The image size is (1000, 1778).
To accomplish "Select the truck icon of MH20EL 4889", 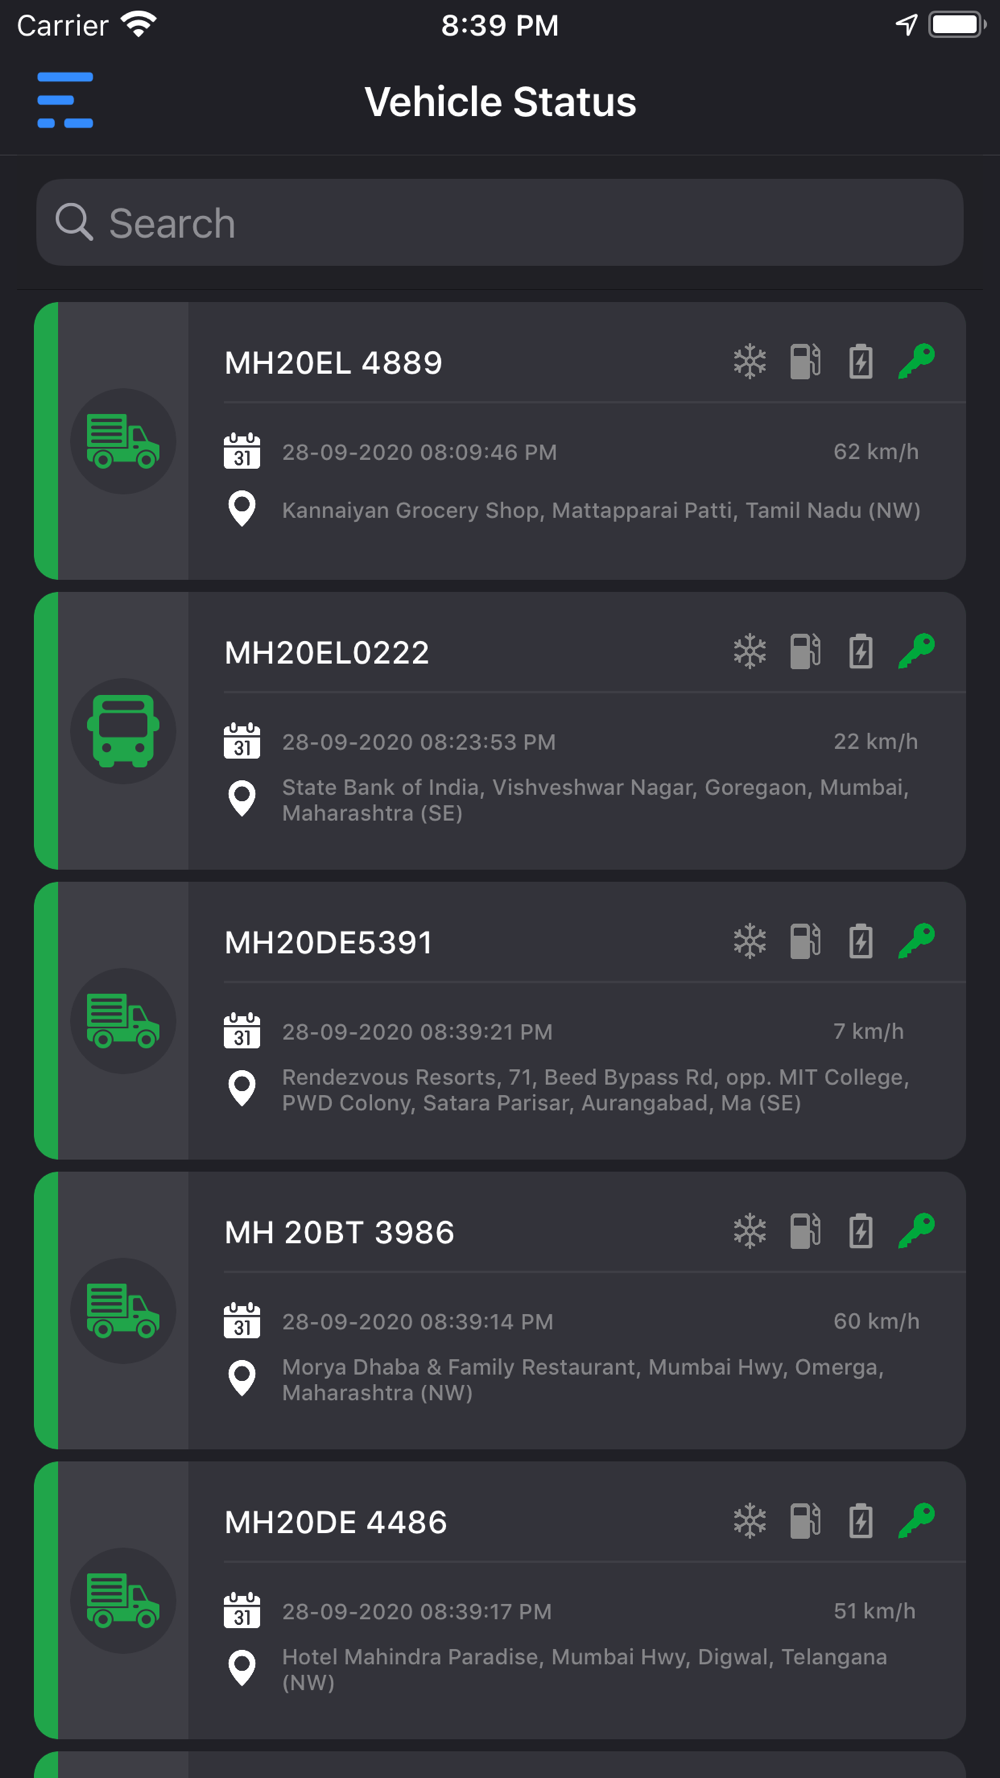I will [123, 441].
